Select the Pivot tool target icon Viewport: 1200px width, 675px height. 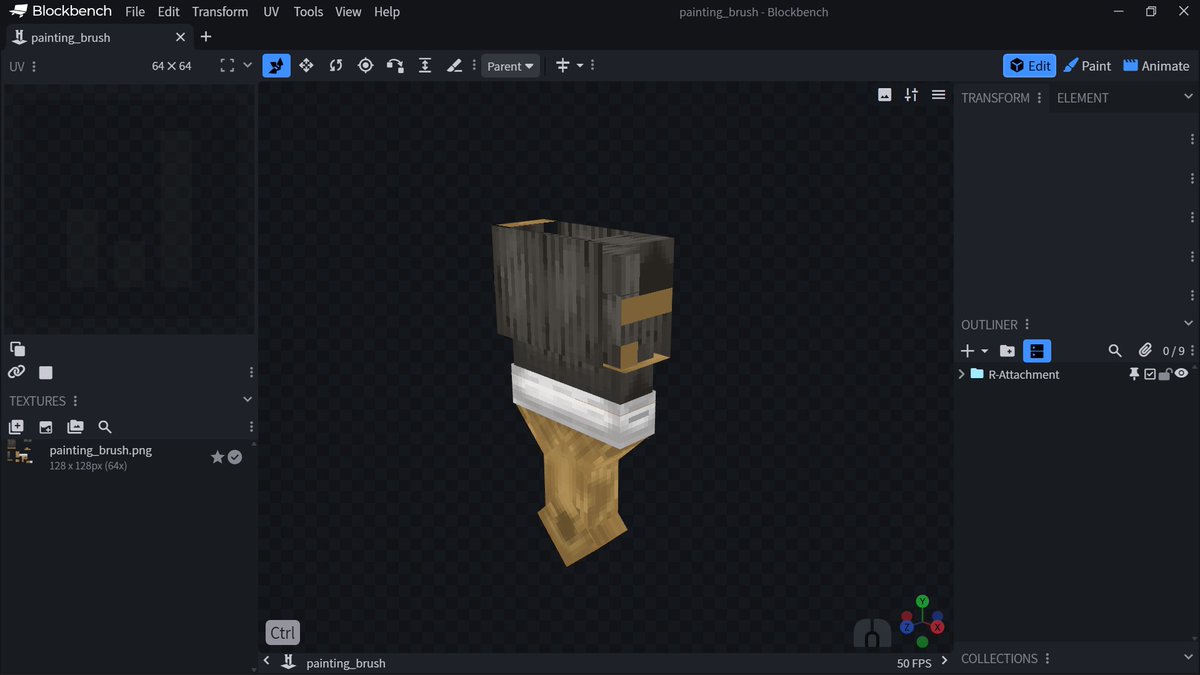point(366,65)
